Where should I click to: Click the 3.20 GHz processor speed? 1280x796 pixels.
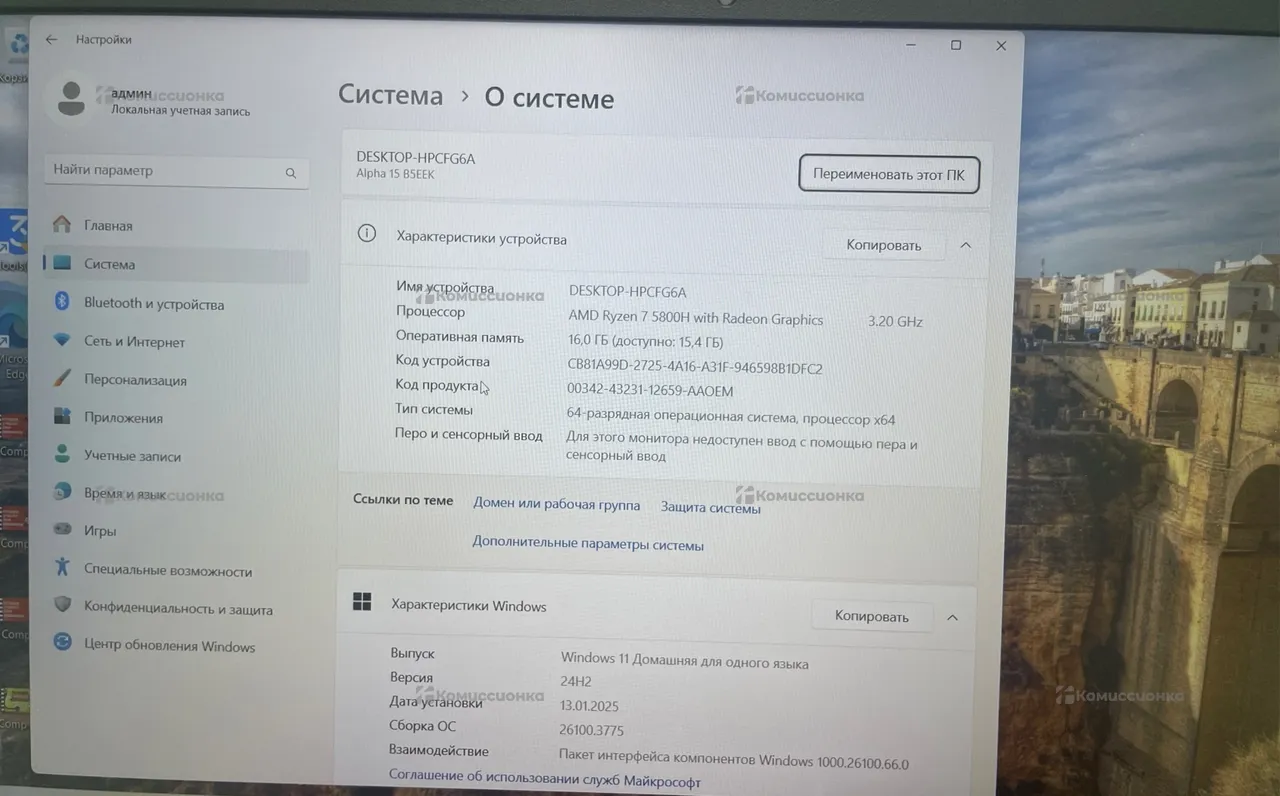[895, 322]
